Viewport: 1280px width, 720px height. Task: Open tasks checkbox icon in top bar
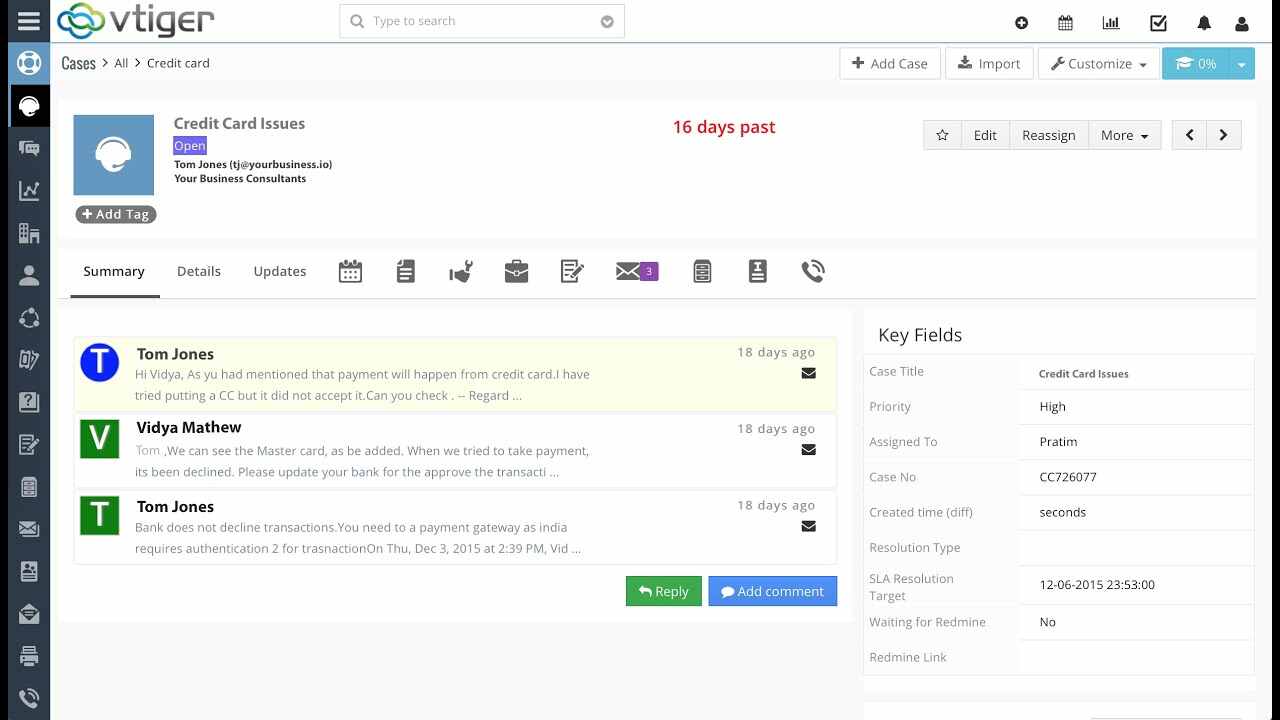coord(1158,23)
